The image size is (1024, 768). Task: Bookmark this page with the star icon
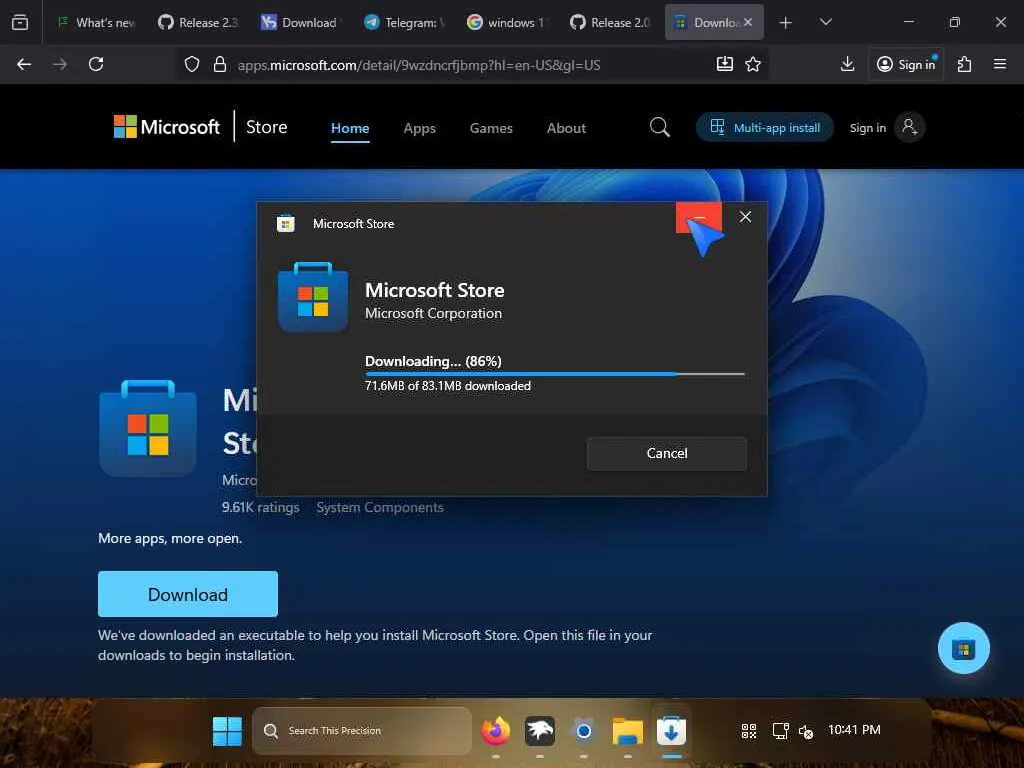[x=753, y=64]
